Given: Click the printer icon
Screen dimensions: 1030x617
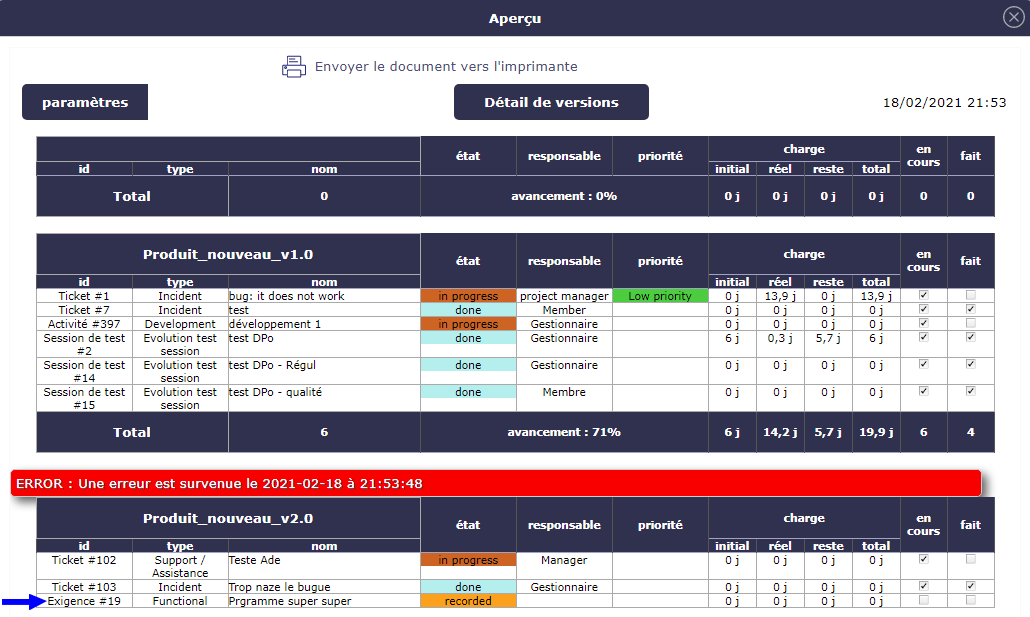Looking at the screenshot, I should coord(293,67).
